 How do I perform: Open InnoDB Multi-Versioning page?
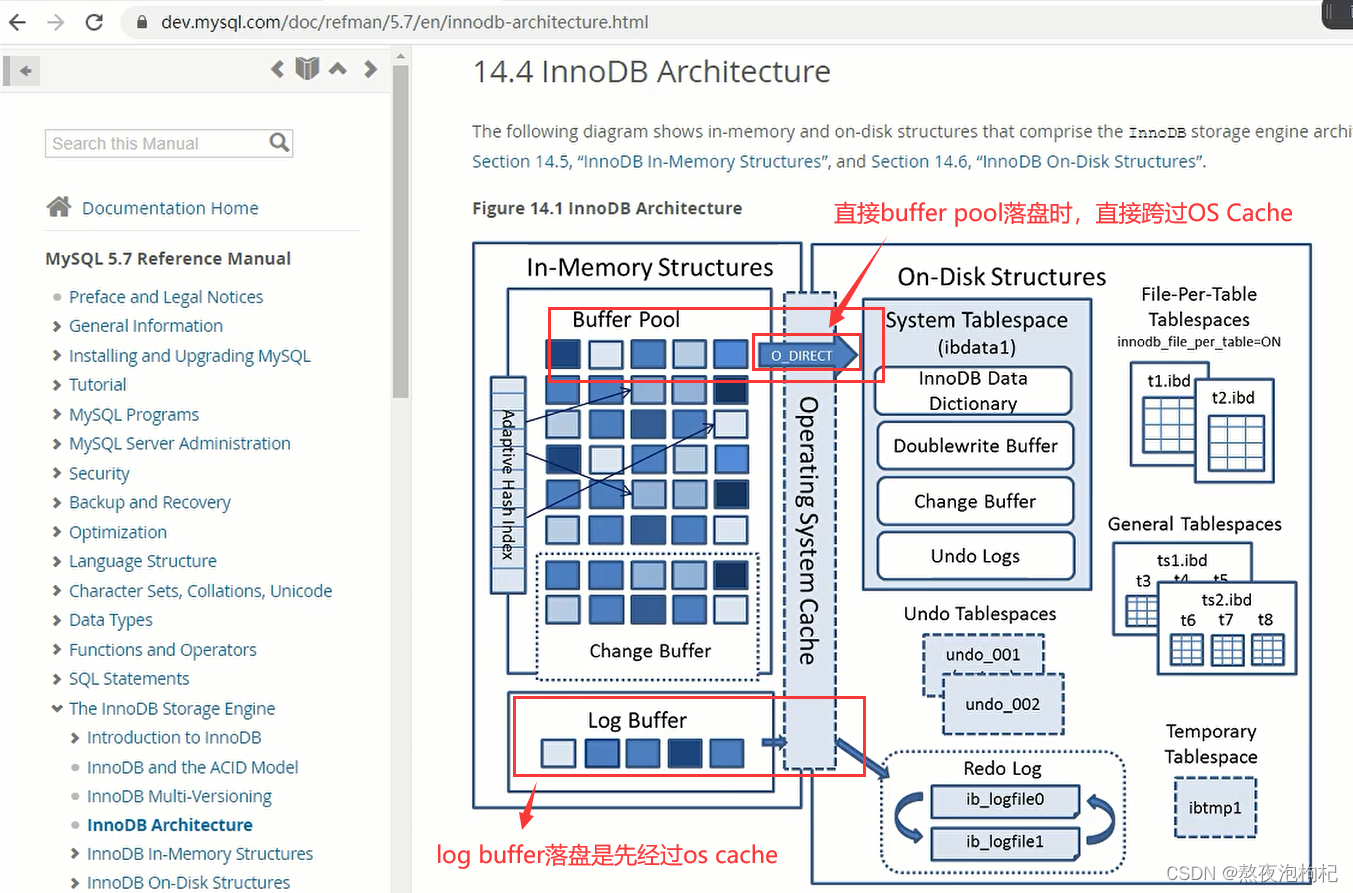tap(179, 796)
